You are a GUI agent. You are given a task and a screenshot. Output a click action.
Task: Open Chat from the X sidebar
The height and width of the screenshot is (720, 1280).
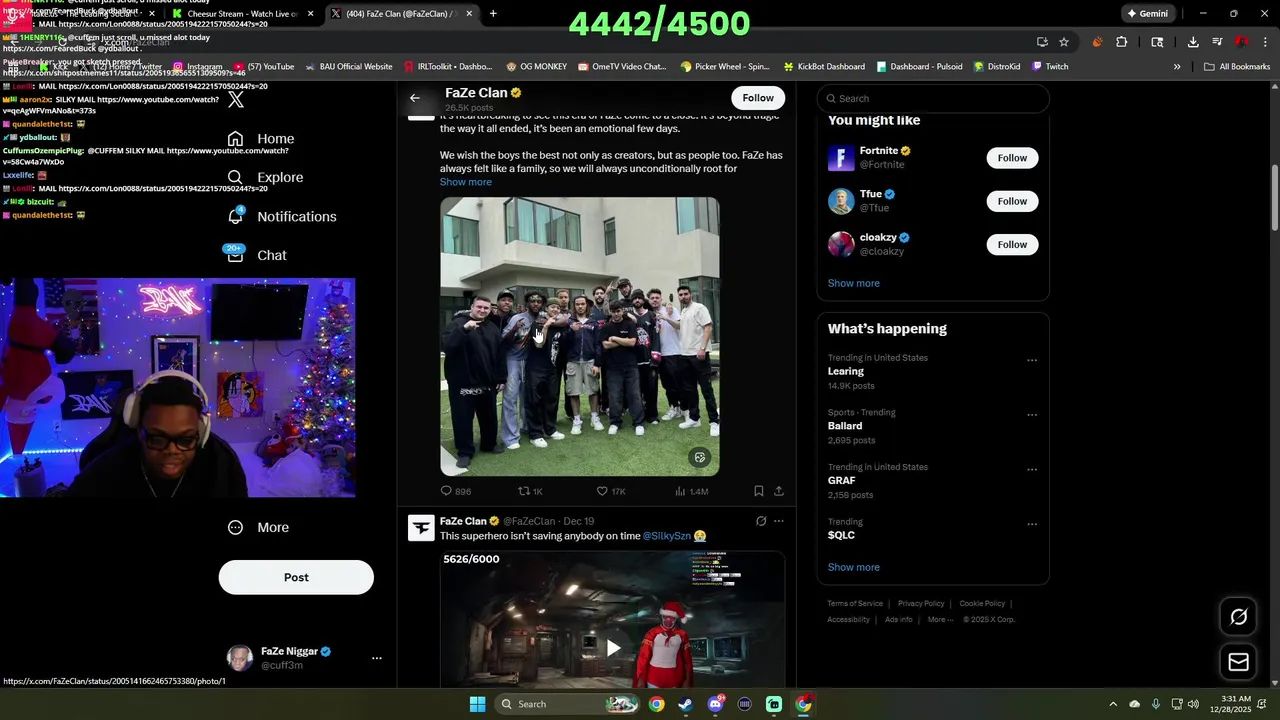(x=257, y=255)
